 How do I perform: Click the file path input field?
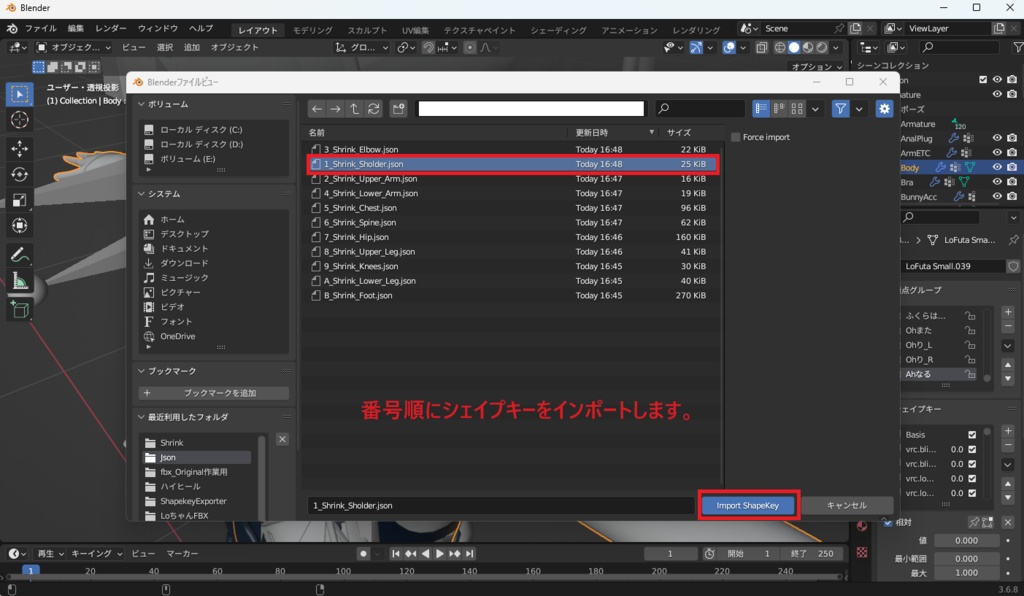(531, 109)
